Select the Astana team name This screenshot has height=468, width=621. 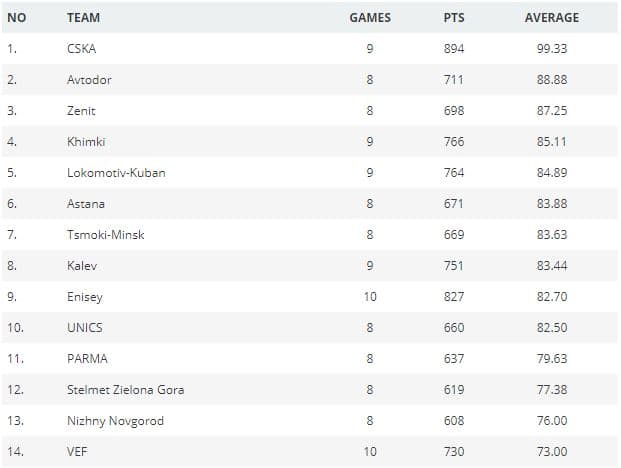coord(86,203)
